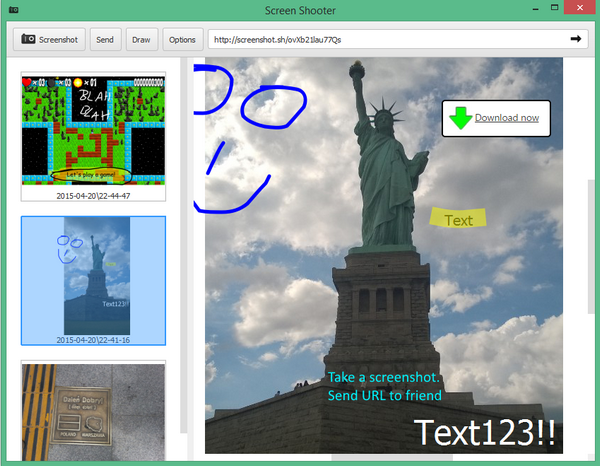Click the 'Take a screenshot.' cyan text
The image size is (600, 466).
pyautogui.click(x=383, y=377)
